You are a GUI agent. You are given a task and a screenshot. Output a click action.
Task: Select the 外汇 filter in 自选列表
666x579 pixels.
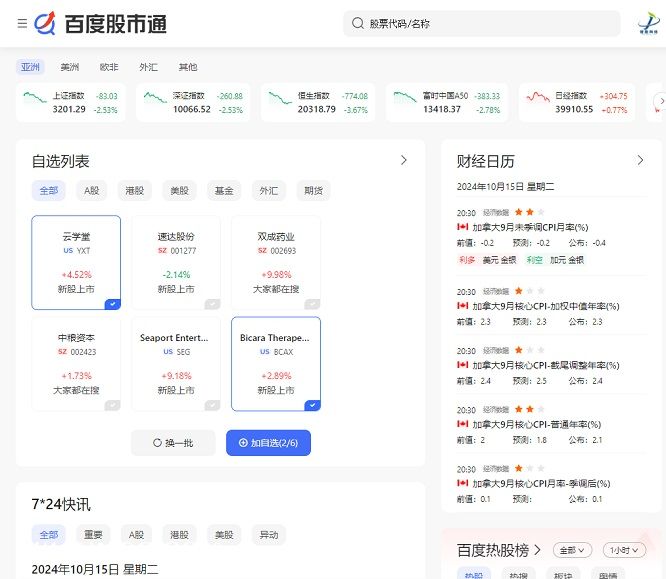click(x=269, y=191)
